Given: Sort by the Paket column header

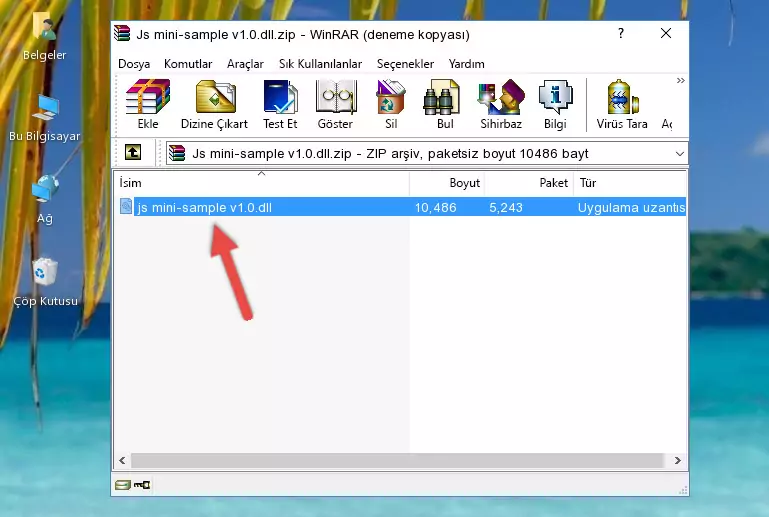Looking at the screenshot, I should coord(529,182).
